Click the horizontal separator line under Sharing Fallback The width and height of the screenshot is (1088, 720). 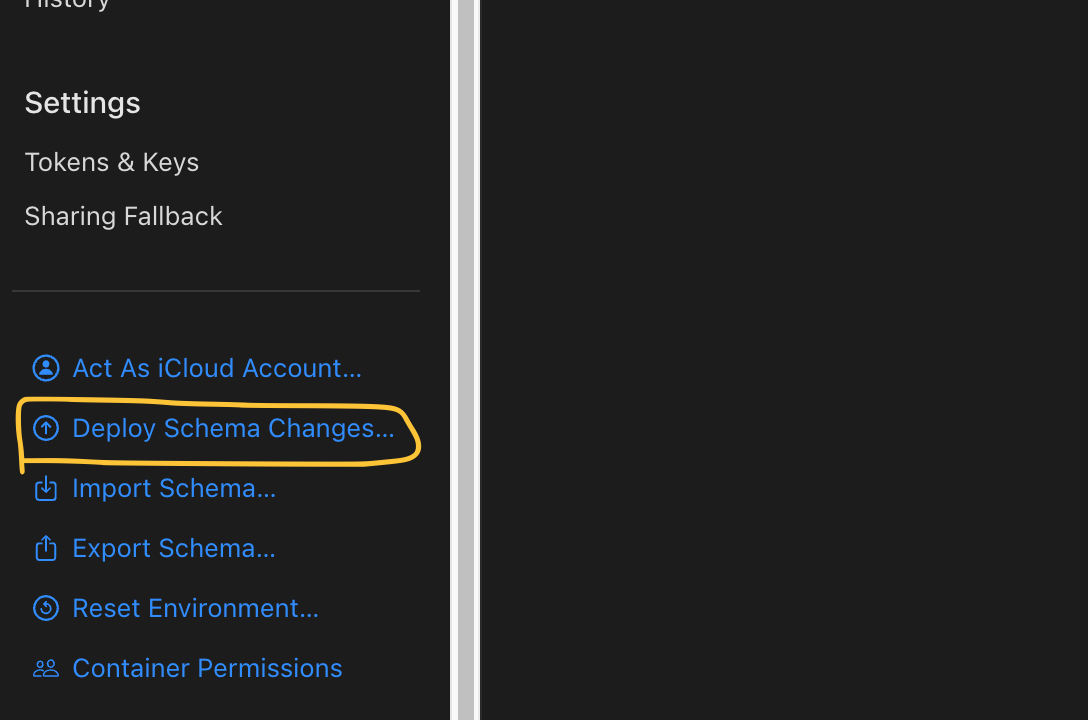[216, 291]
